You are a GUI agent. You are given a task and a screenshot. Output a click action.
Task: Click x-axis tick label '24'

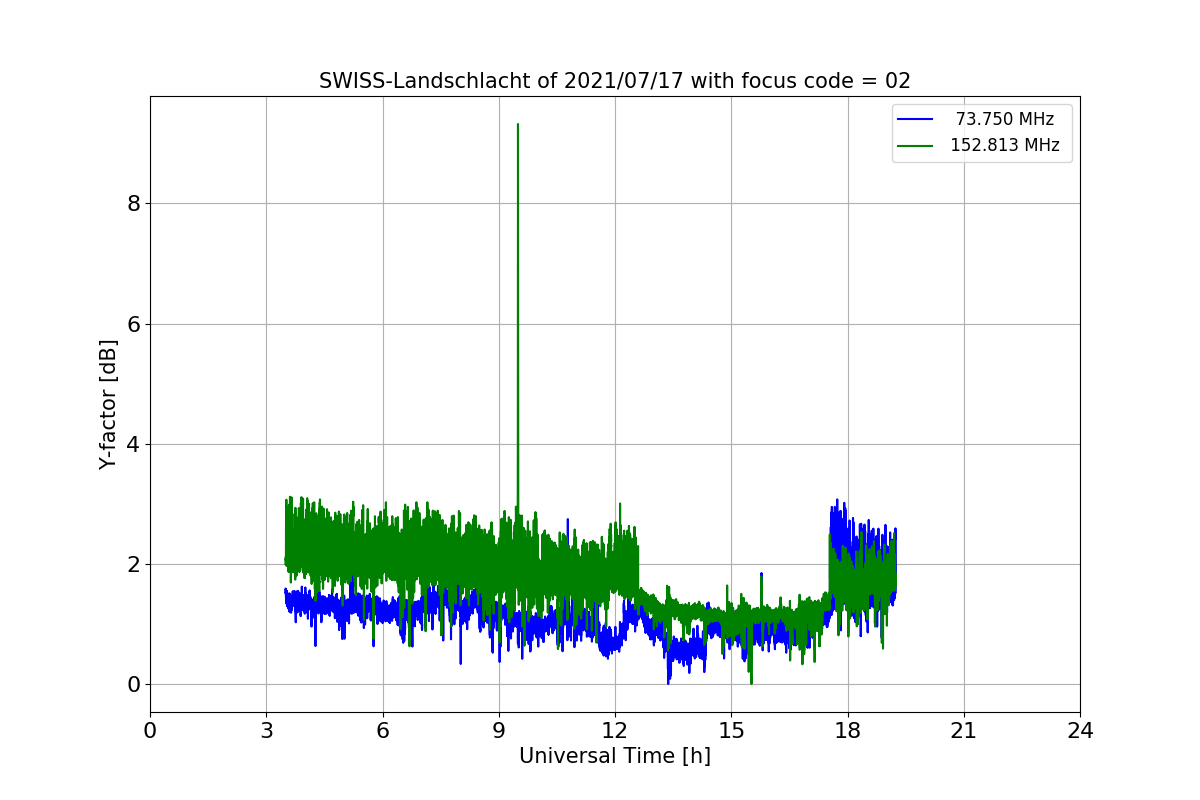pyautogui.click(x=1080, y=731)
